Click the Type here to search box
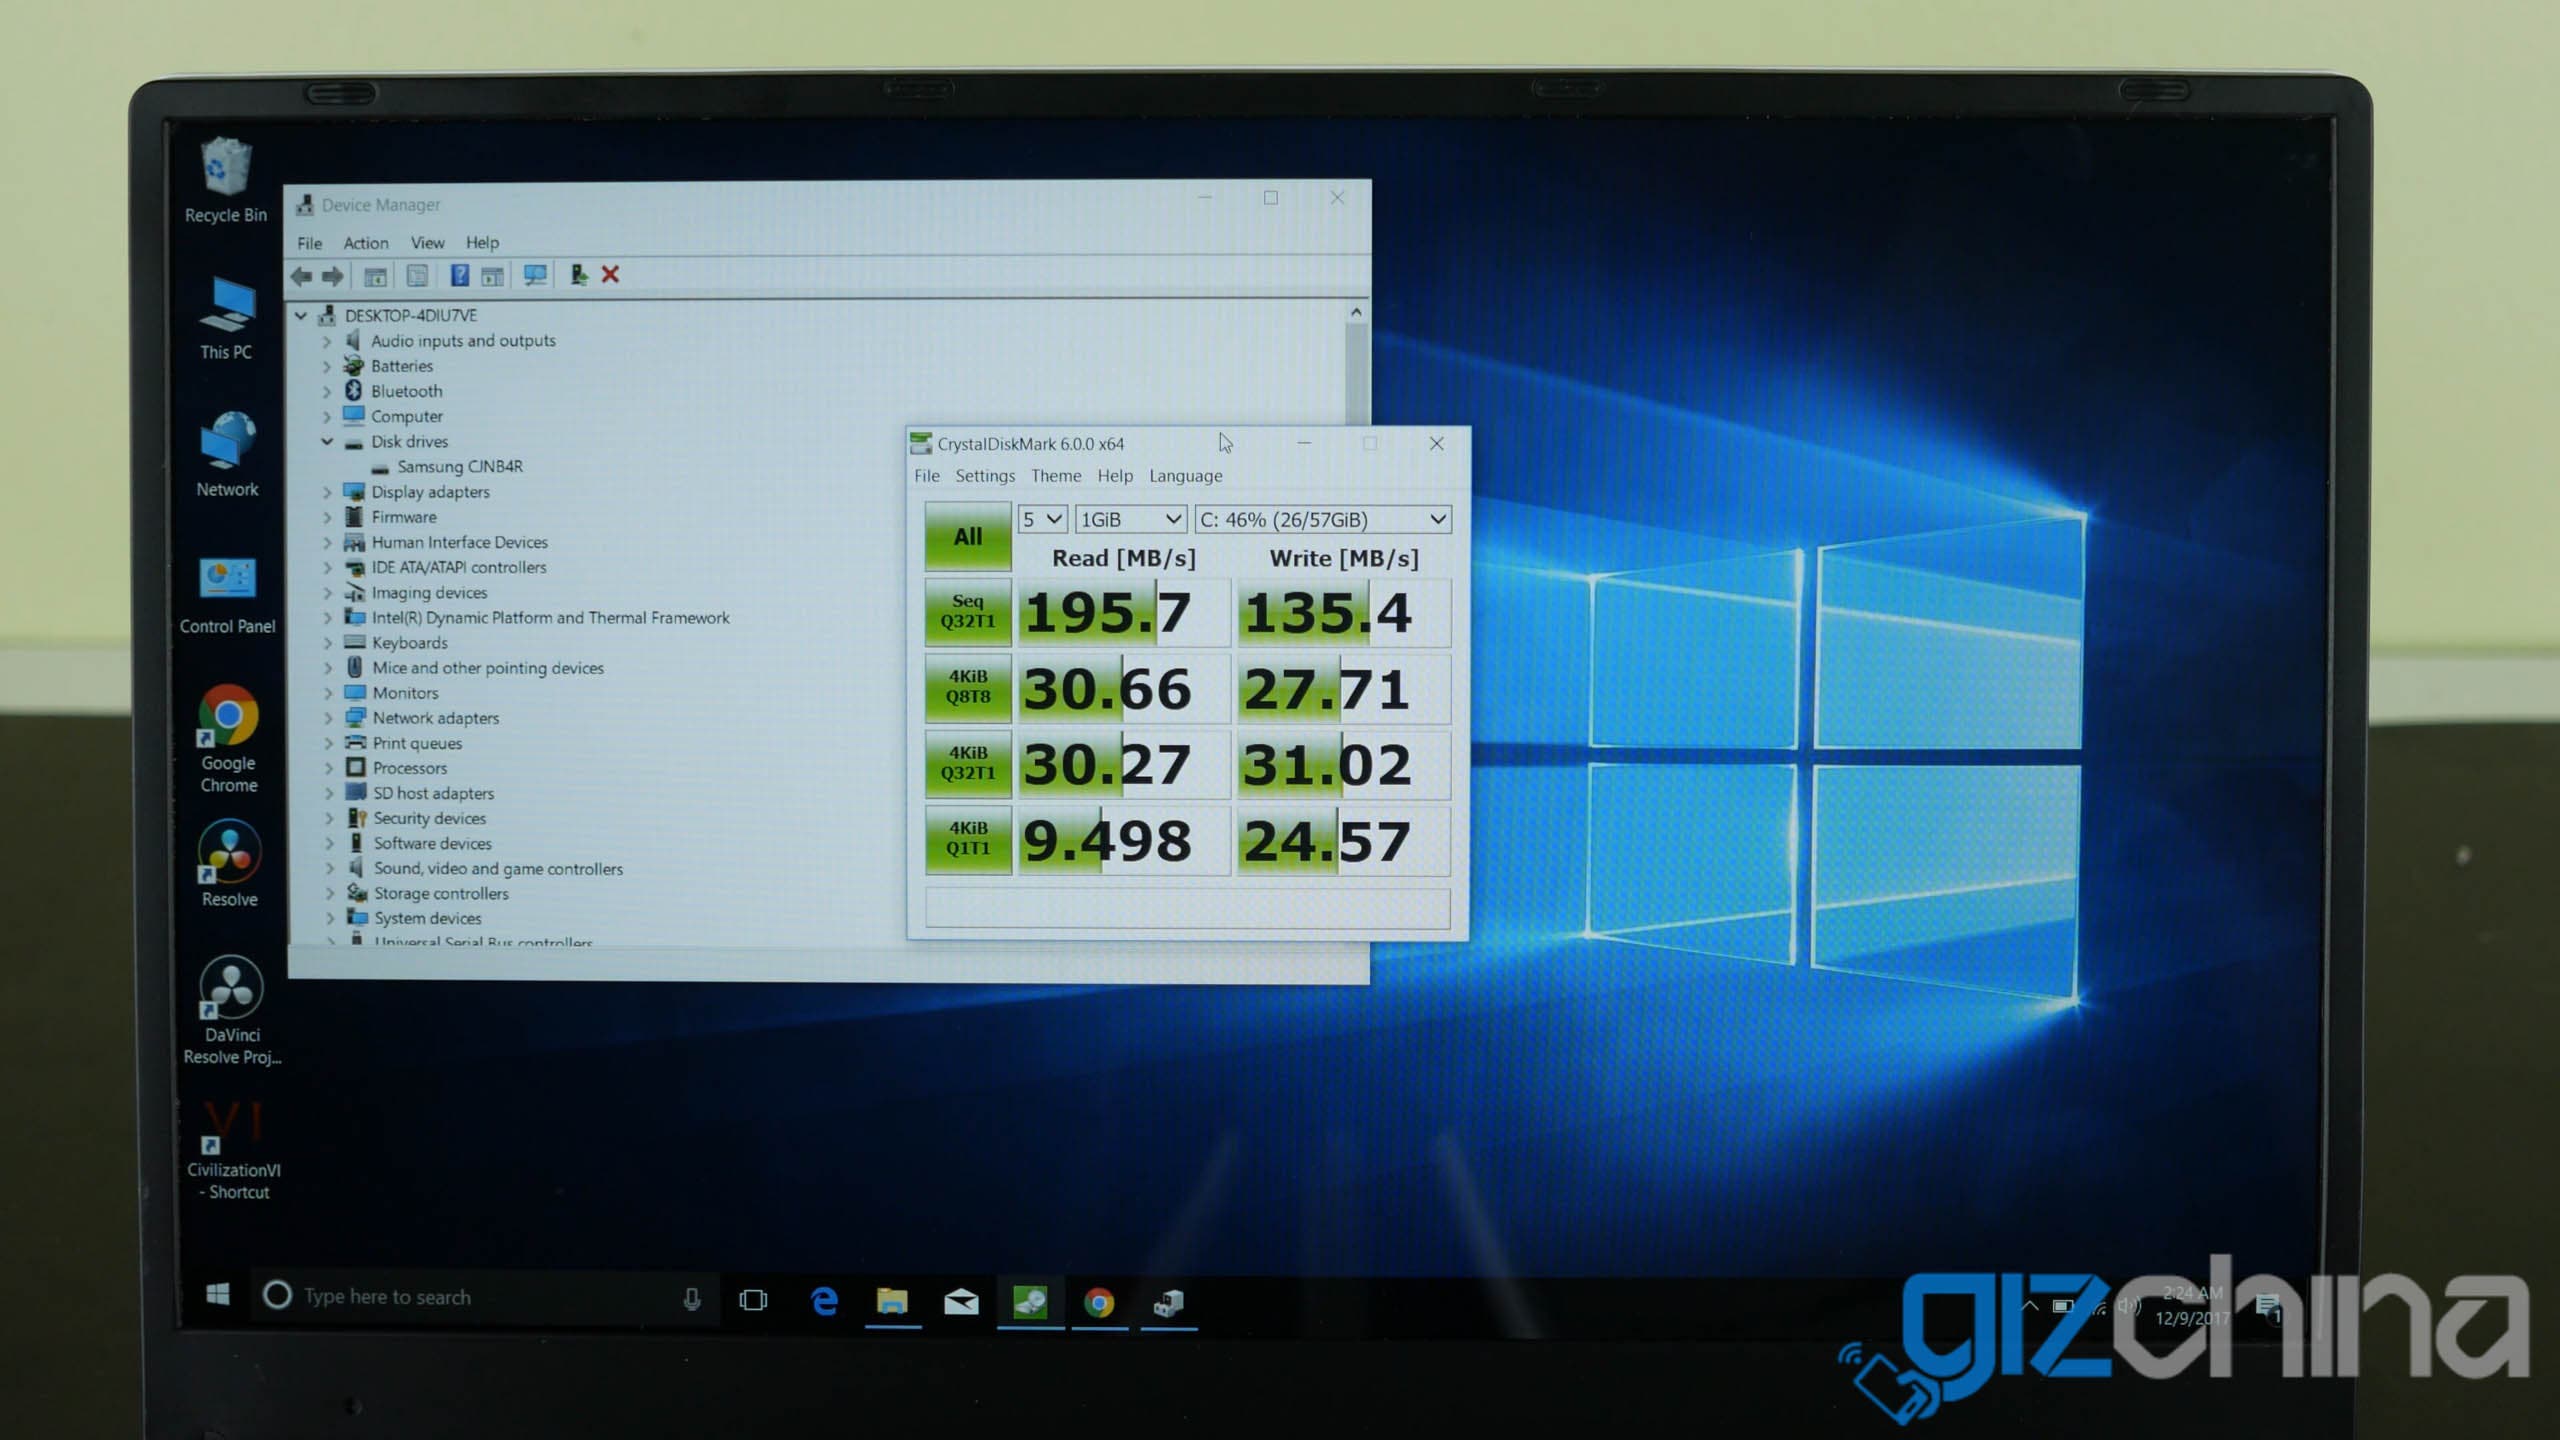 (x=485, y=1297)
